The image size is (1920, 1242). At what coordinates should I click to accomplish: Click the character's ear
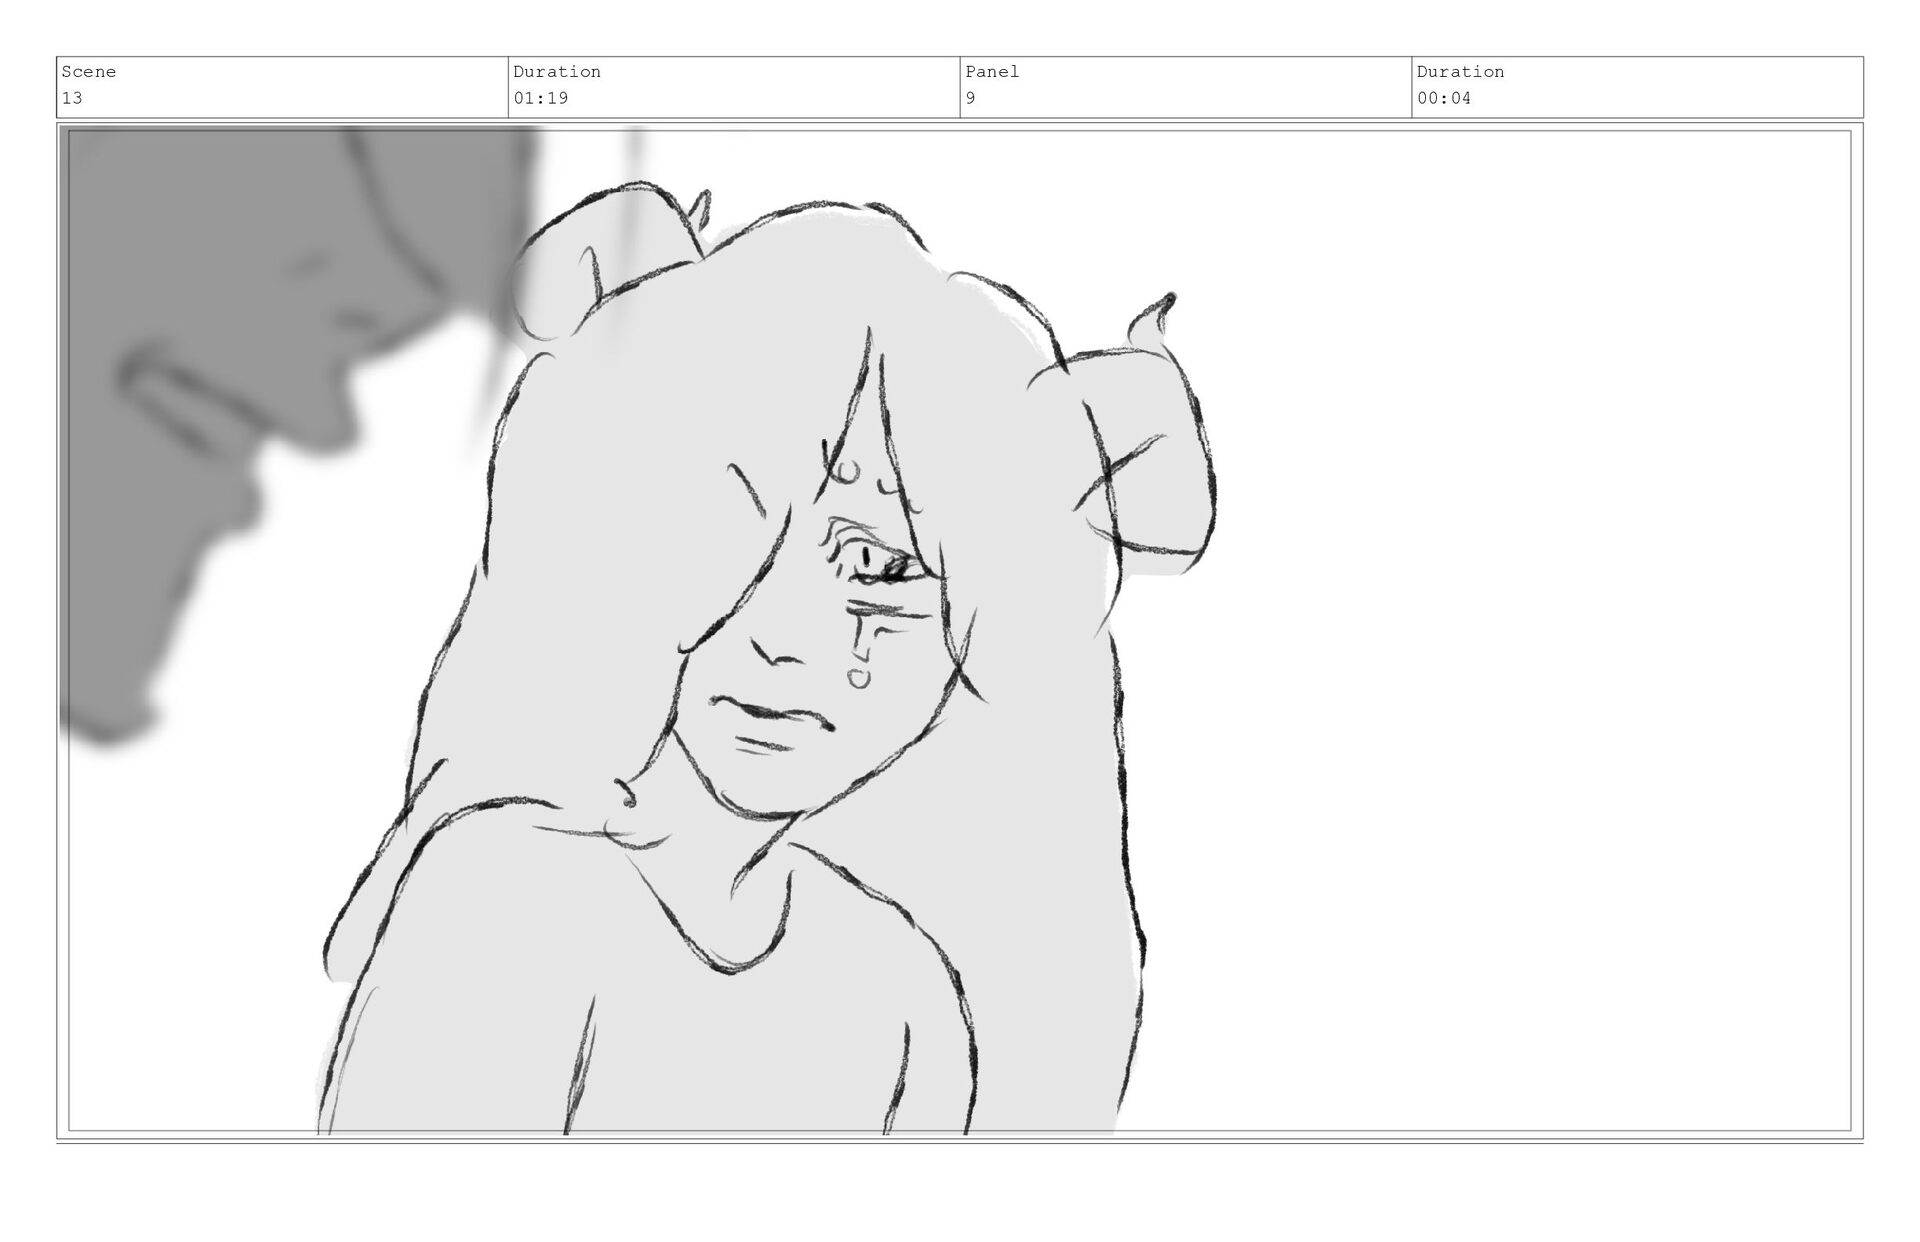pyautogui.click(x=627, y=795)
